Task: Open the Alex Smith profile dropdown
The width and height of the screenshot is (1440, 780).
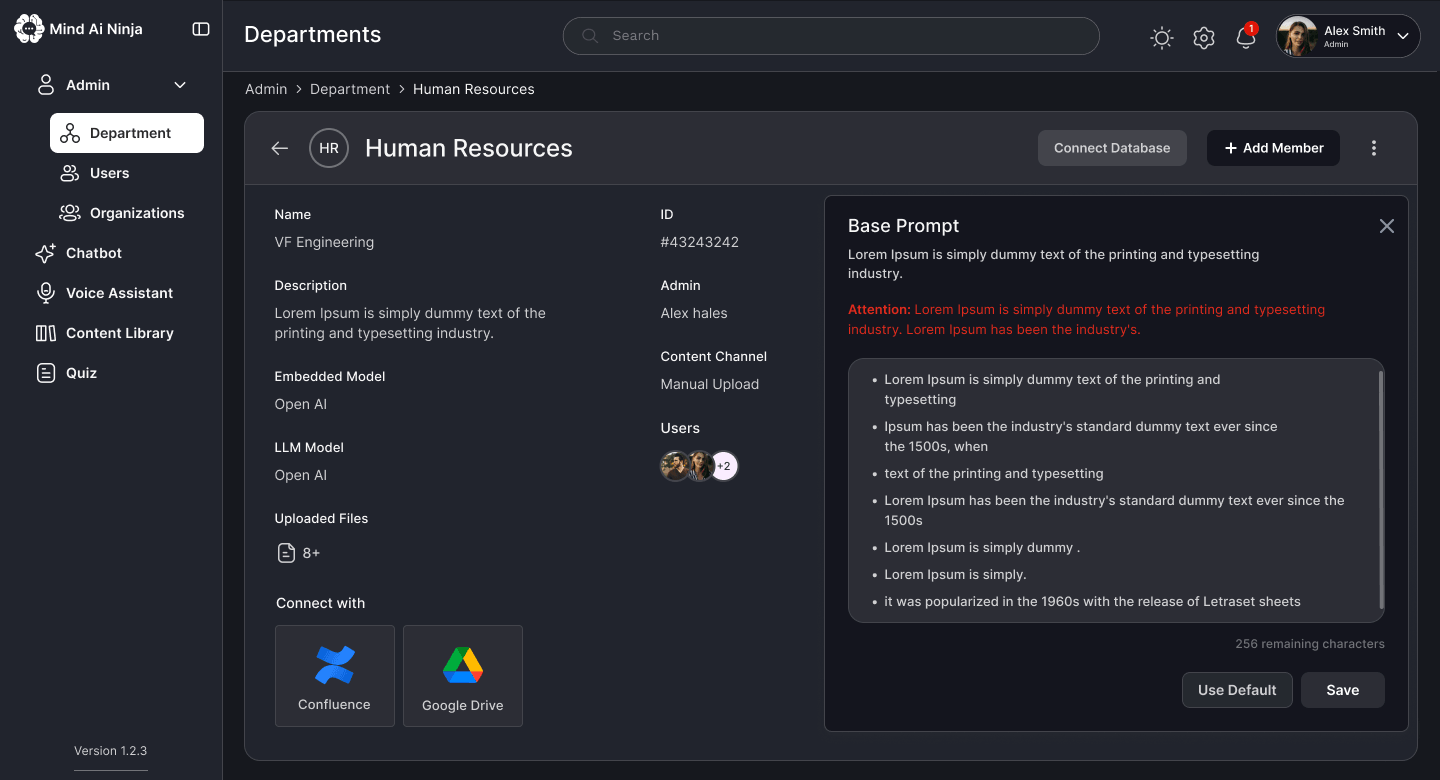Action: pos(1348,36)
